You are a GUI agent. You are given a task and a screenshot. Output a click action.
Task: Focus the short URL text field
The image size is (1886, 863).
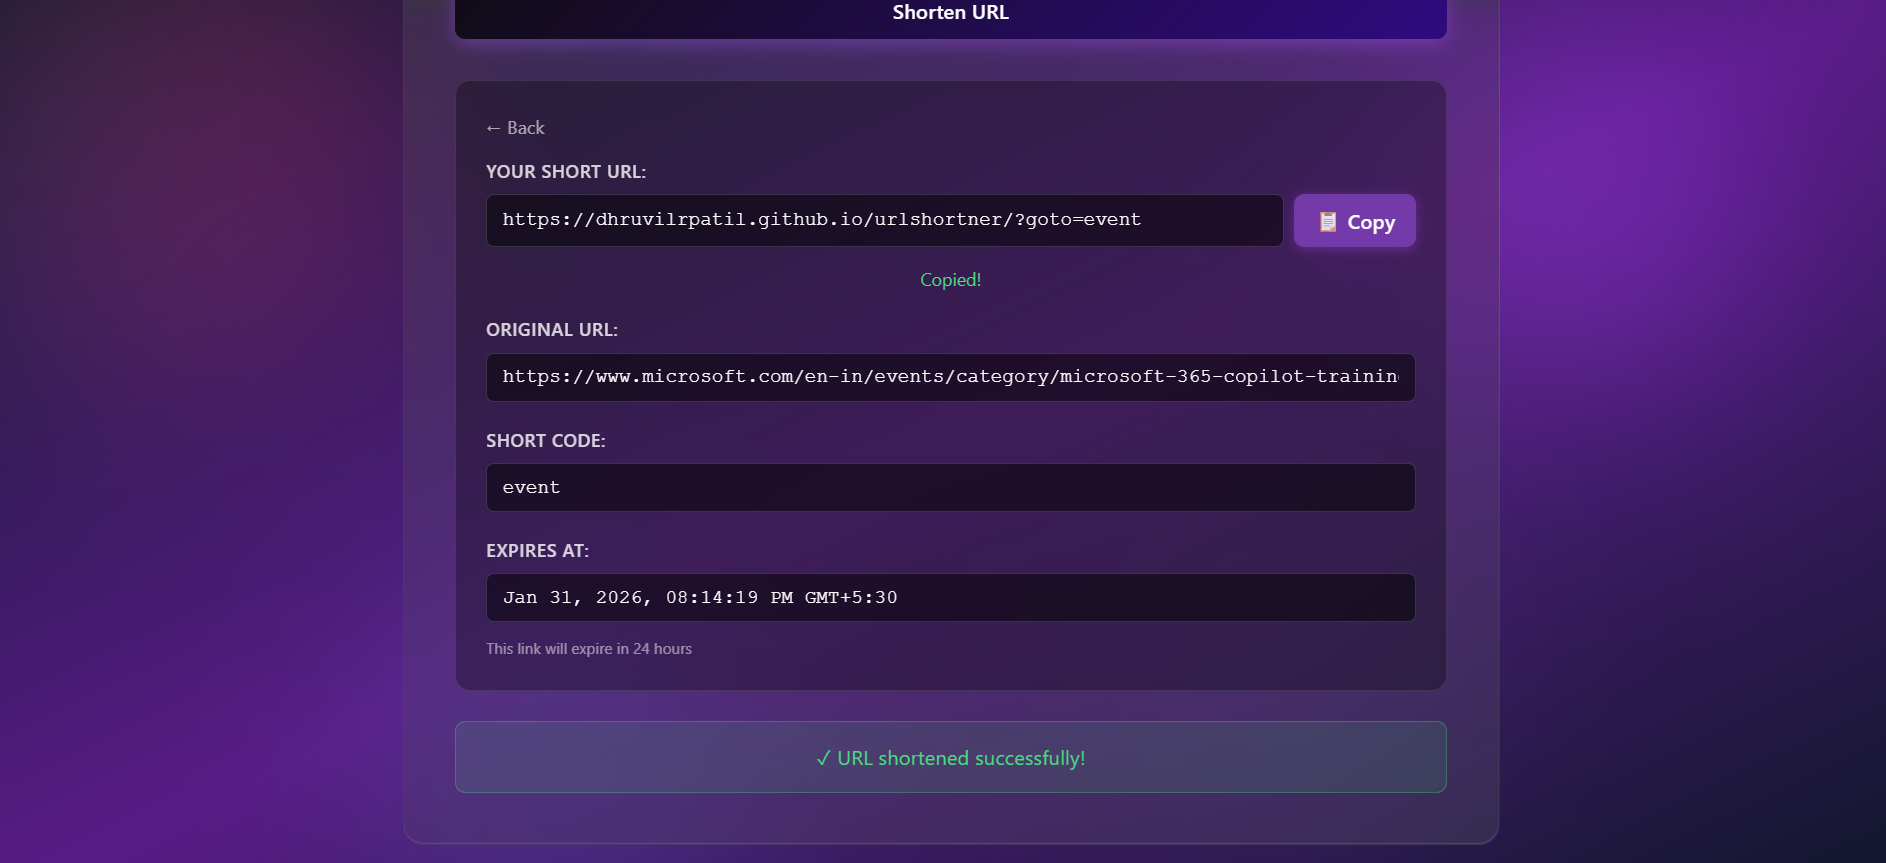[x=884, y=220]
